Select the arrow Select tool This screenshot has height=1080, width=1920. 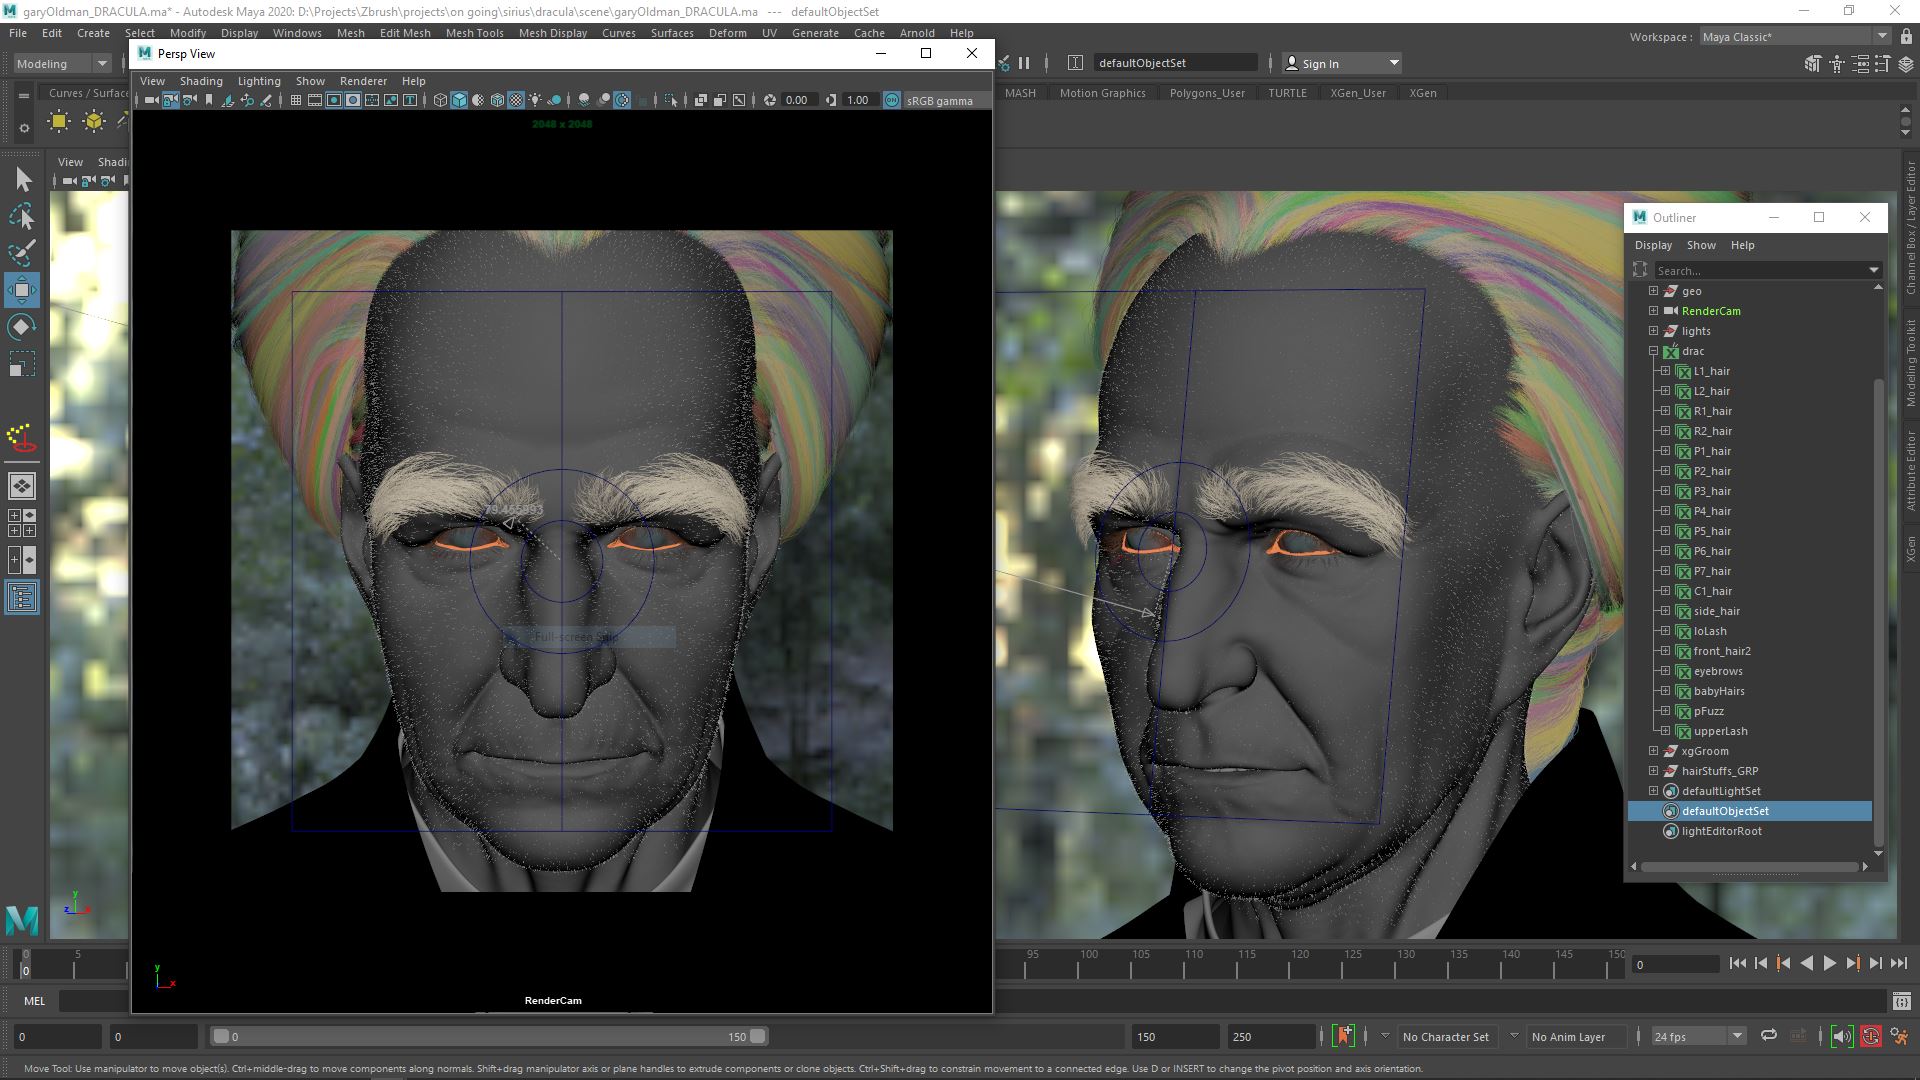coord(22,179)
